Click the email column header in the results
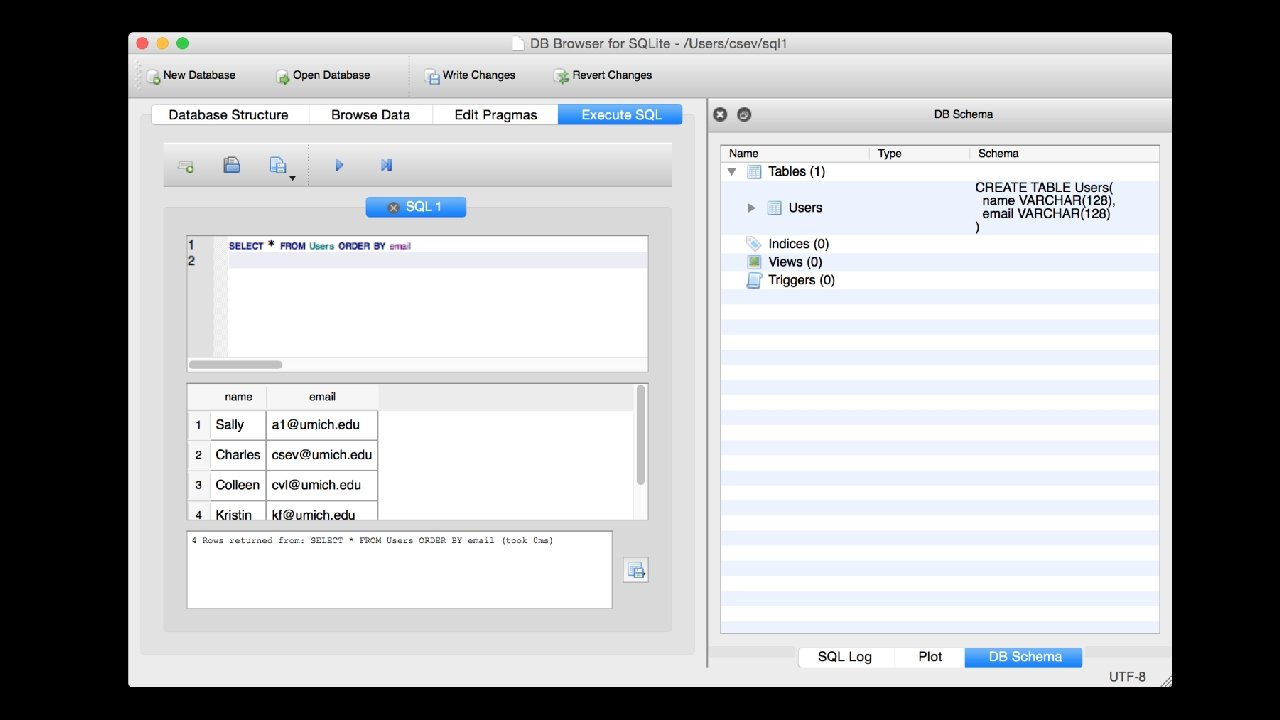The image size is (1280, 720). [322, 397]
